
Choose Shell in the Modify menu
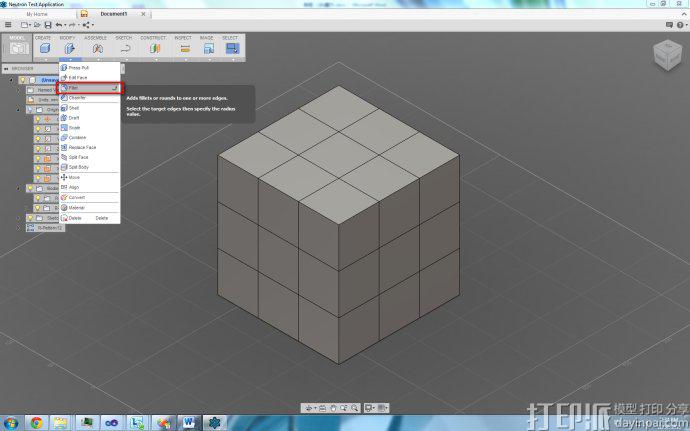pos(90,108)
